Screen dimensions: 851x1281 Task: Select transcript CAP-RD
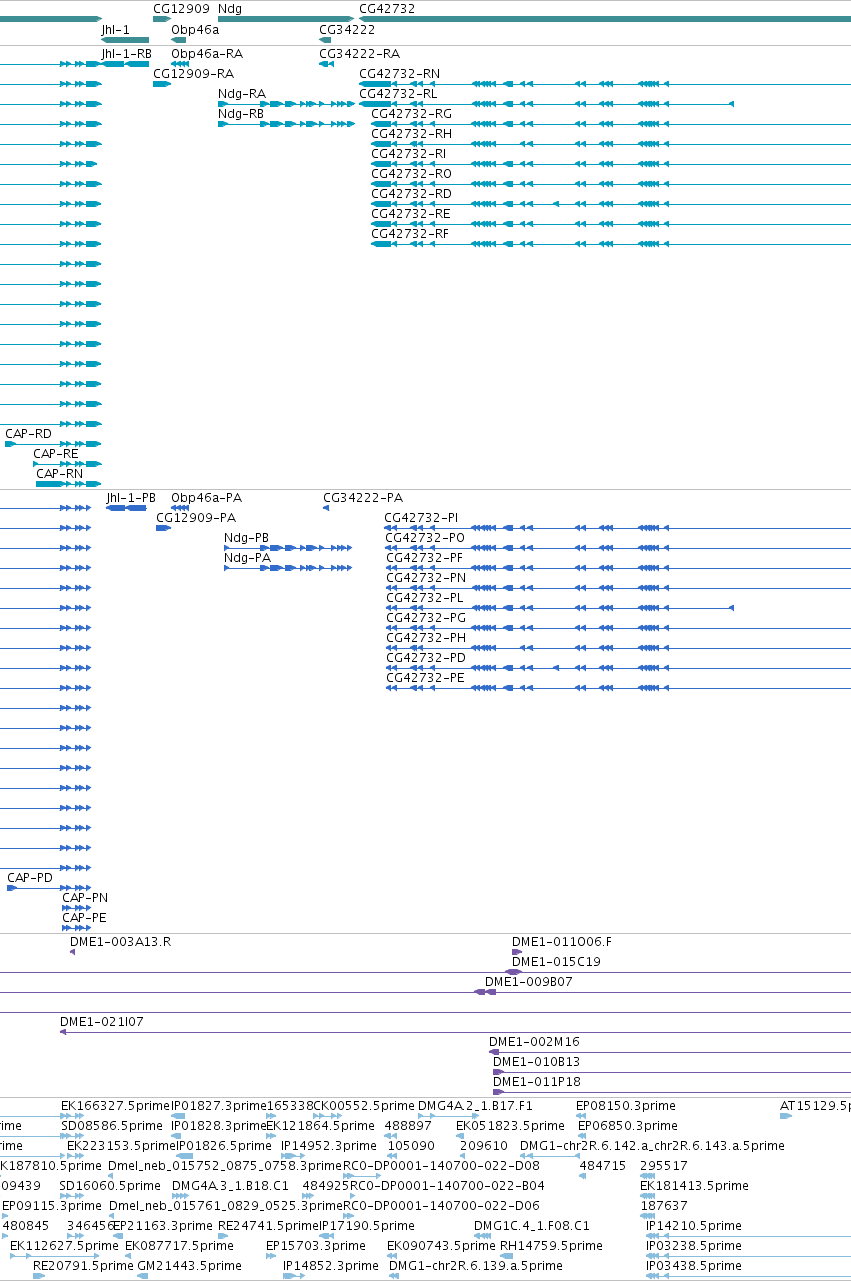click(28, 433)
